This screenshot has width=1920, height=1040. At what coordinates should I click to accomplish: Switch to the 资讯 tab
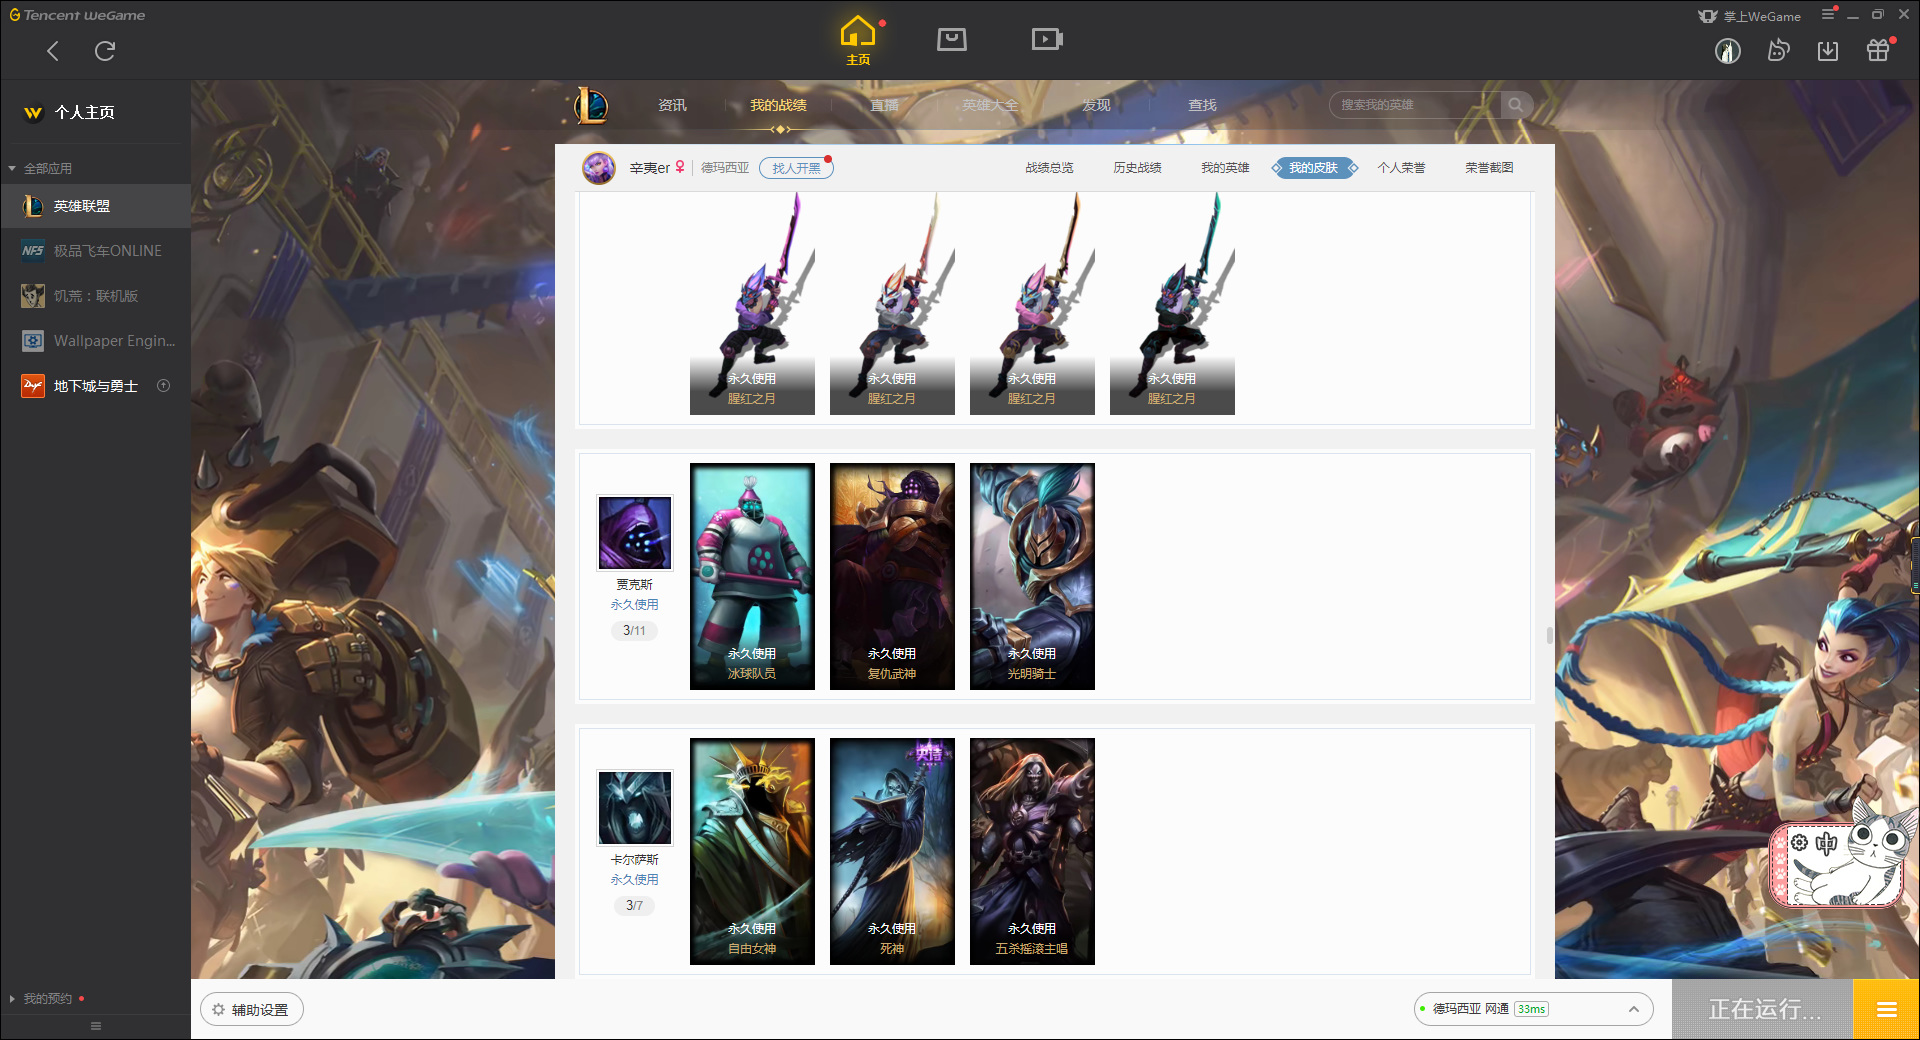[672, 105]
